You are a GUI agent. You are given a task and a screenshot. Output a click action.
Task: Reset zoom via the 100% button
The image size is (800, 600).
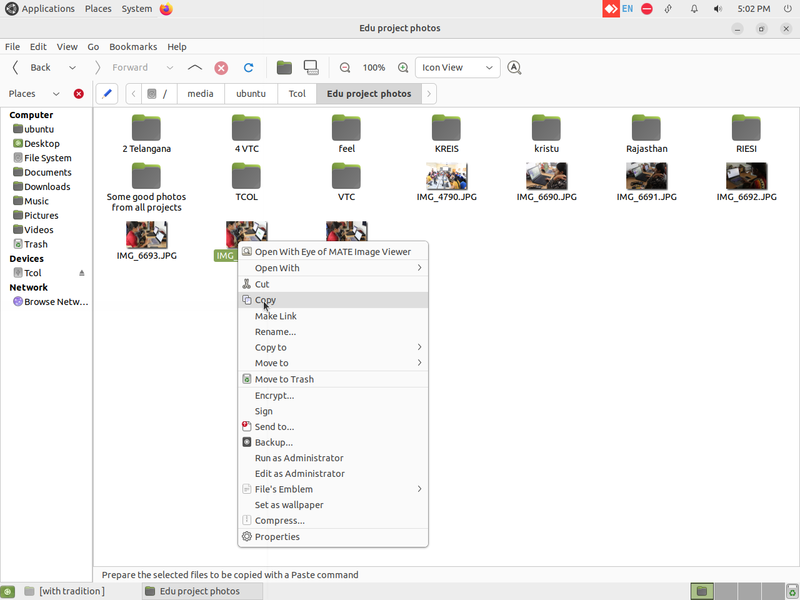374,67
